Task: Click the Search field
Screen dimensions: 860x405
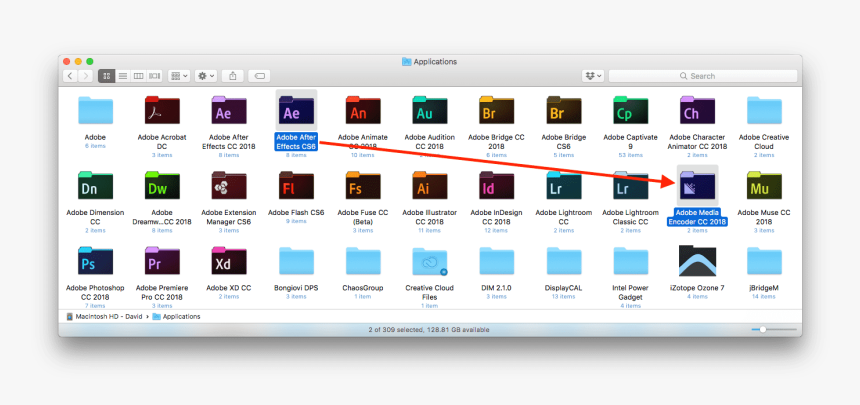Action: [x=702, y=76]
